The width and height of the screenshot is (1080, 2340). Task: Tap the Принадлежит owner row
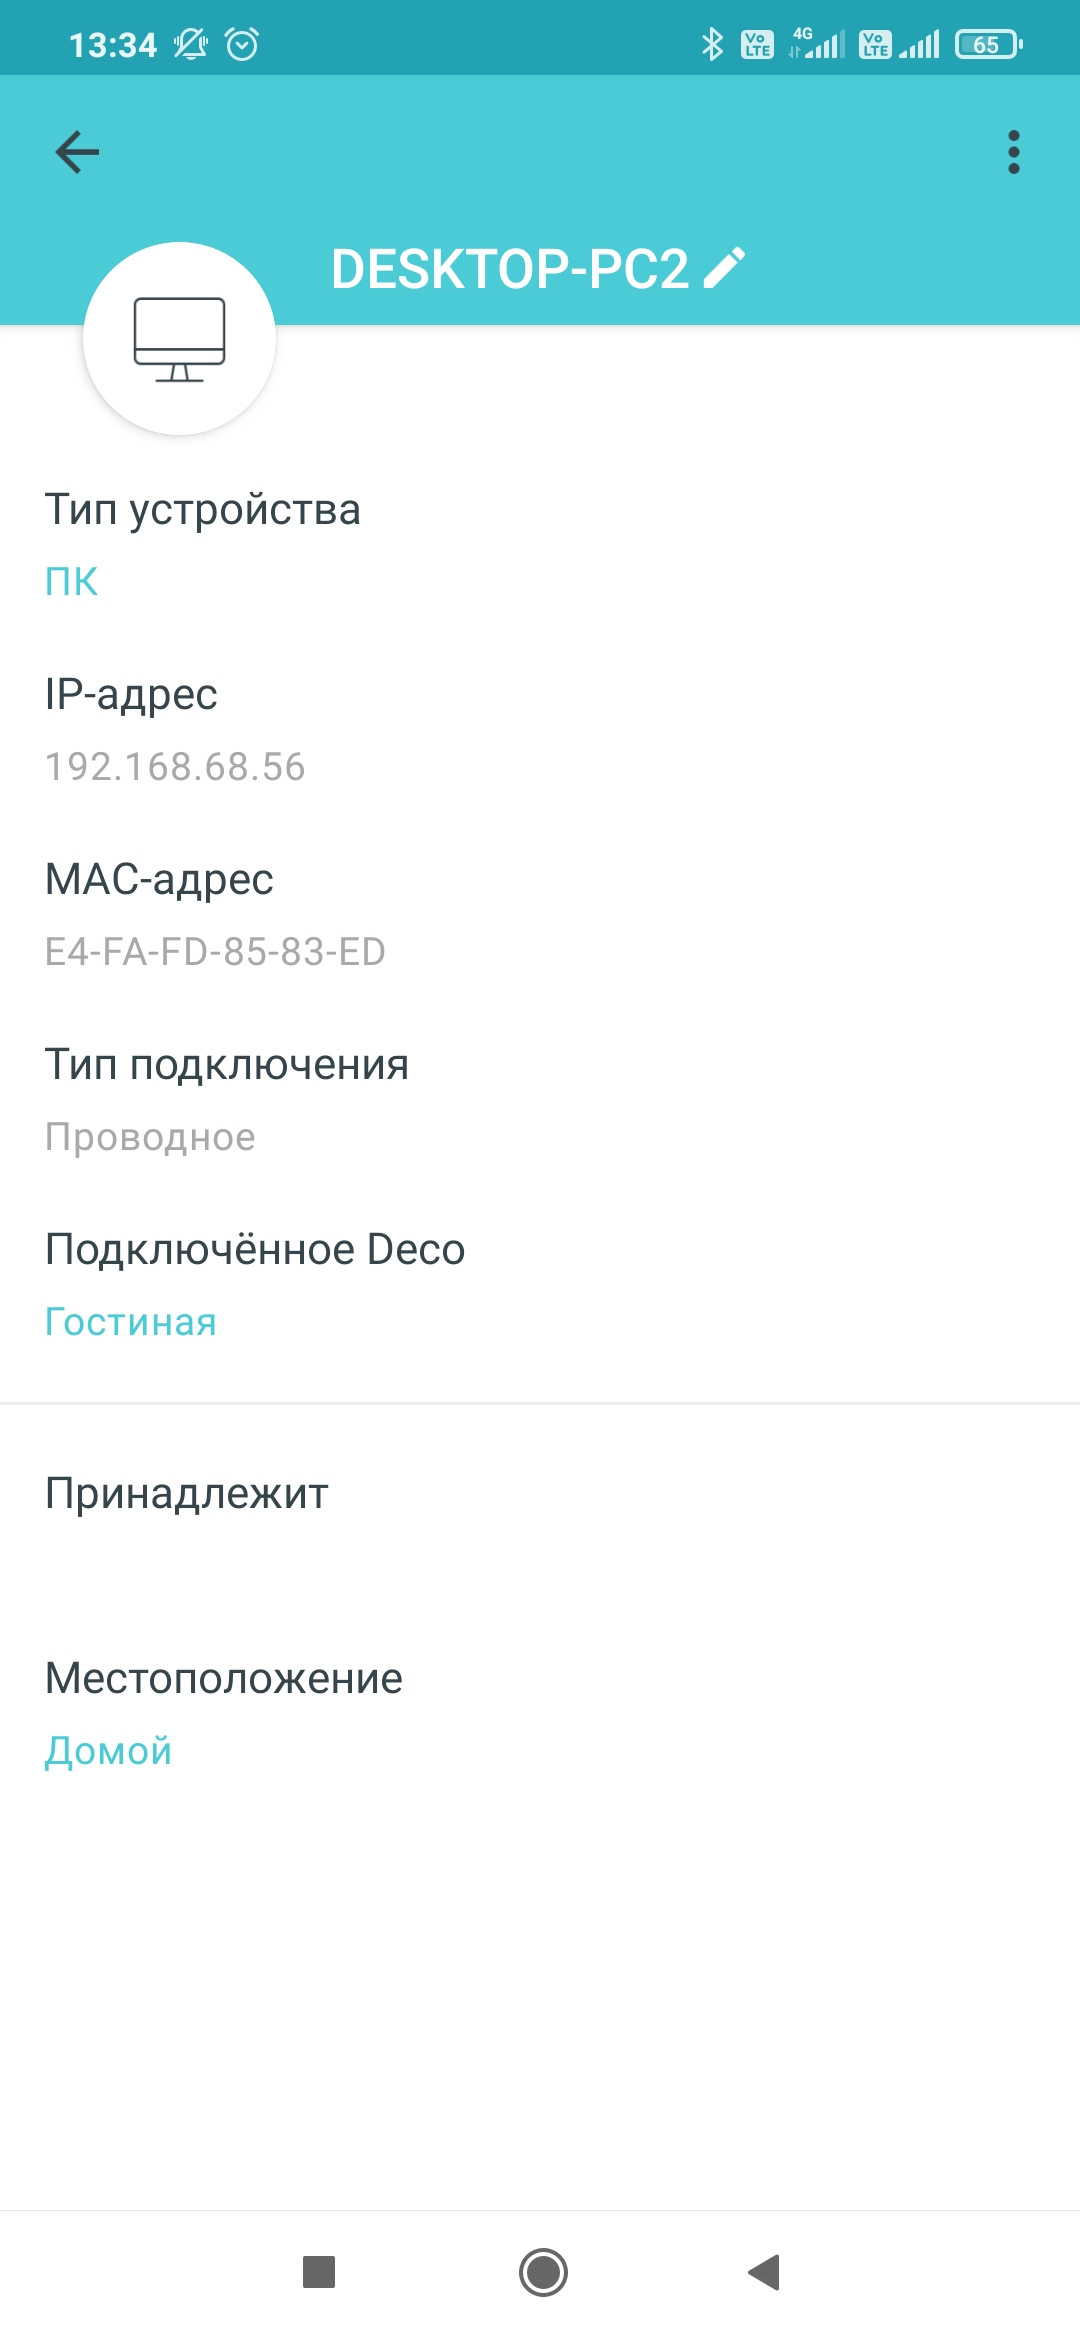187,1494
